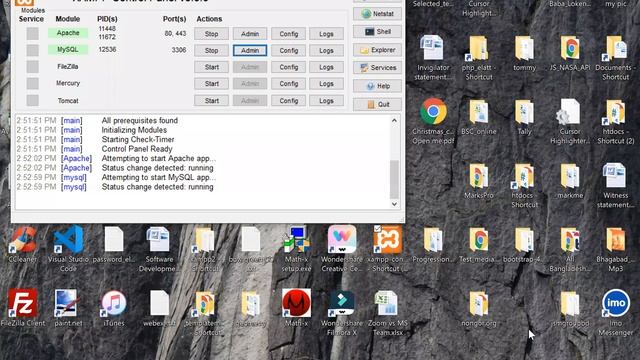The height and width of the screenshot is (360, 640).
Task: Start the Tomcat module
Action: click(211, 100)
